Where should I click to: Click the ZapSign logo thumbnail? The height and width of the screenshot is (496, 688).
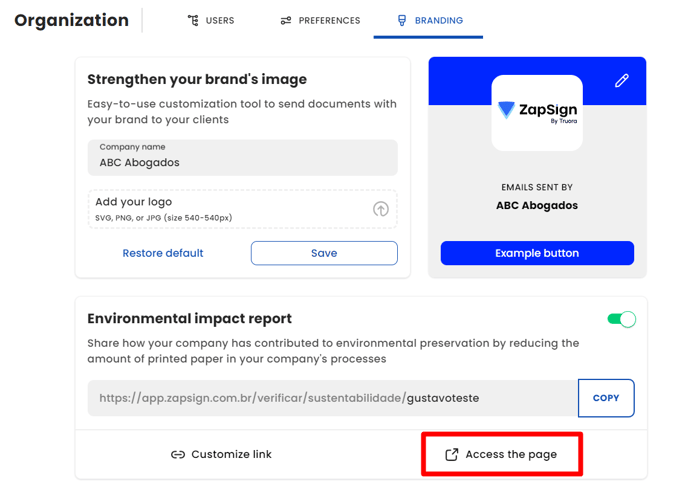coord(537,113)
